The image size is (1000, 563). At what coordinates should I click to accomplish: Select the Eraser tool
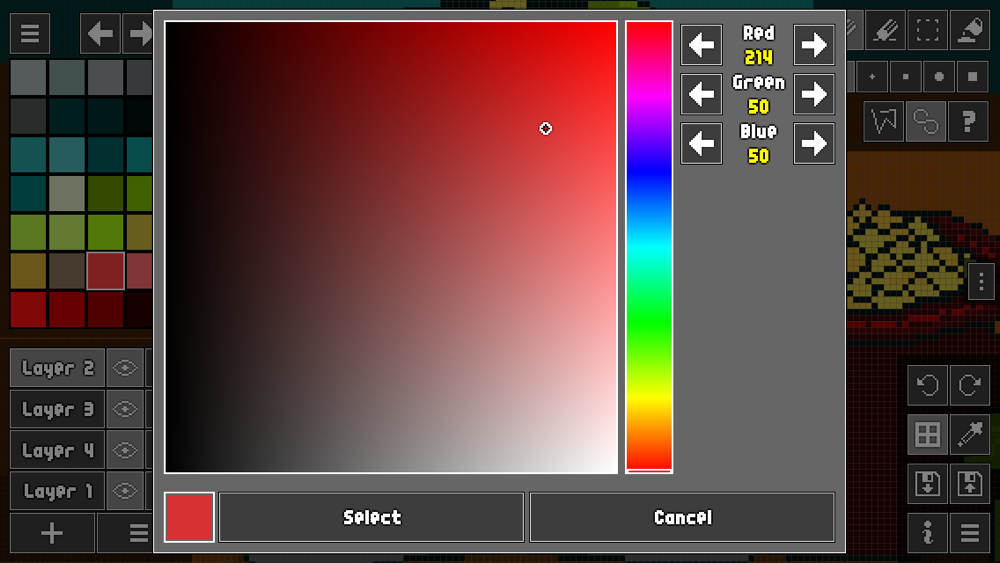[885, 30]
